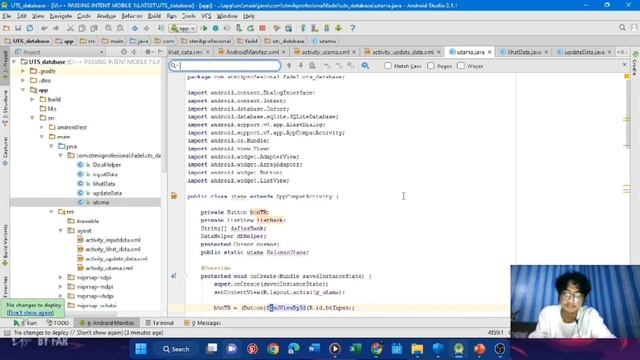Toggle the Match Case checkbox
The width and height of the screenshot is (640, 360).
[x=388, y=66]
